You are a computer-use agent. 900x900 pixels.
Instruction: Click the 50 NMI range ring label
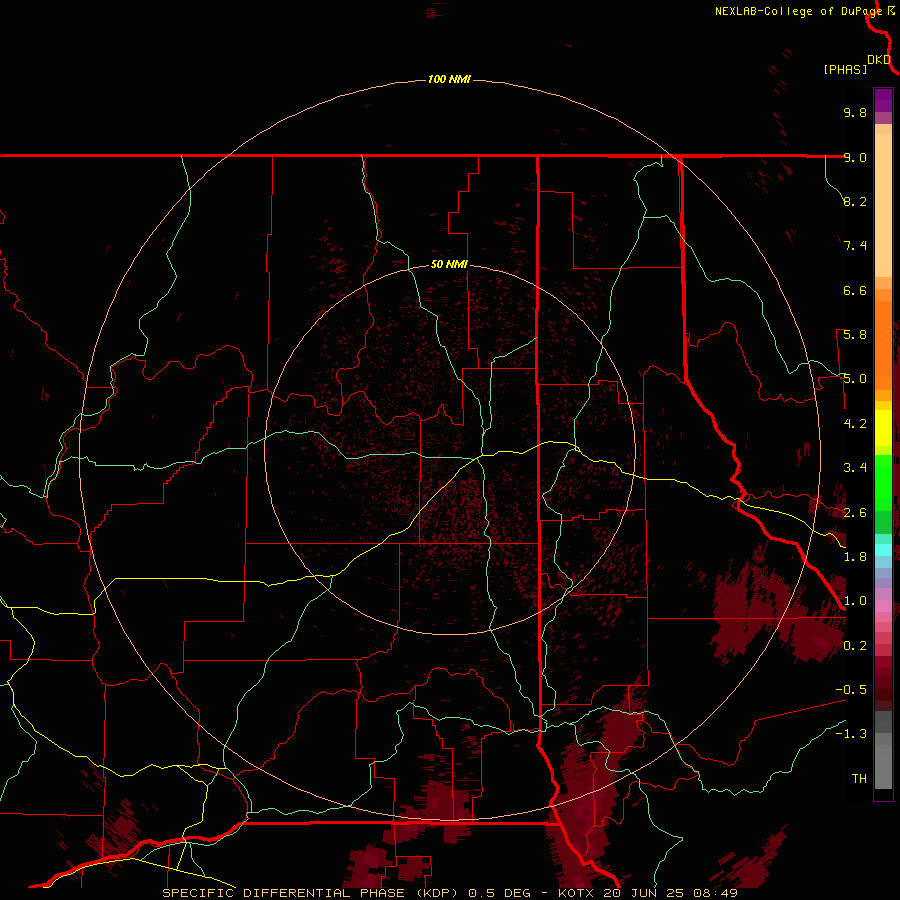pyautogui.click(x=449, y=264)
